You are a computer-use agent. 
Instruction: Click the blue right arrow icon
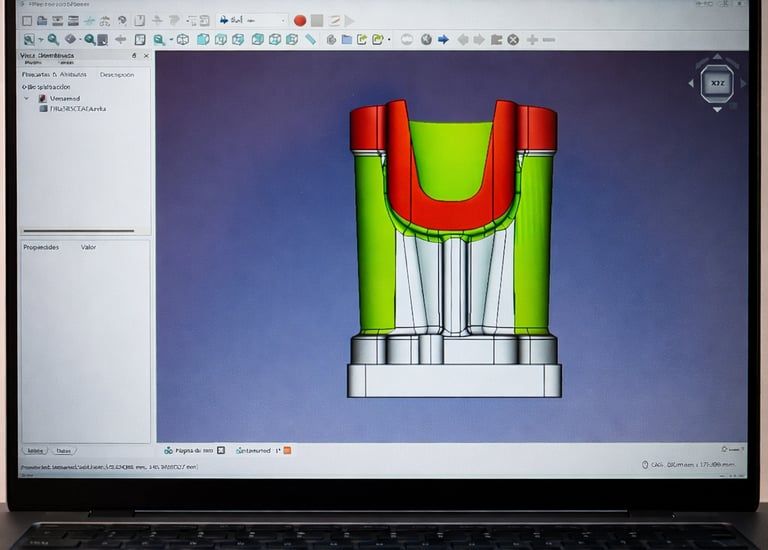443,40
